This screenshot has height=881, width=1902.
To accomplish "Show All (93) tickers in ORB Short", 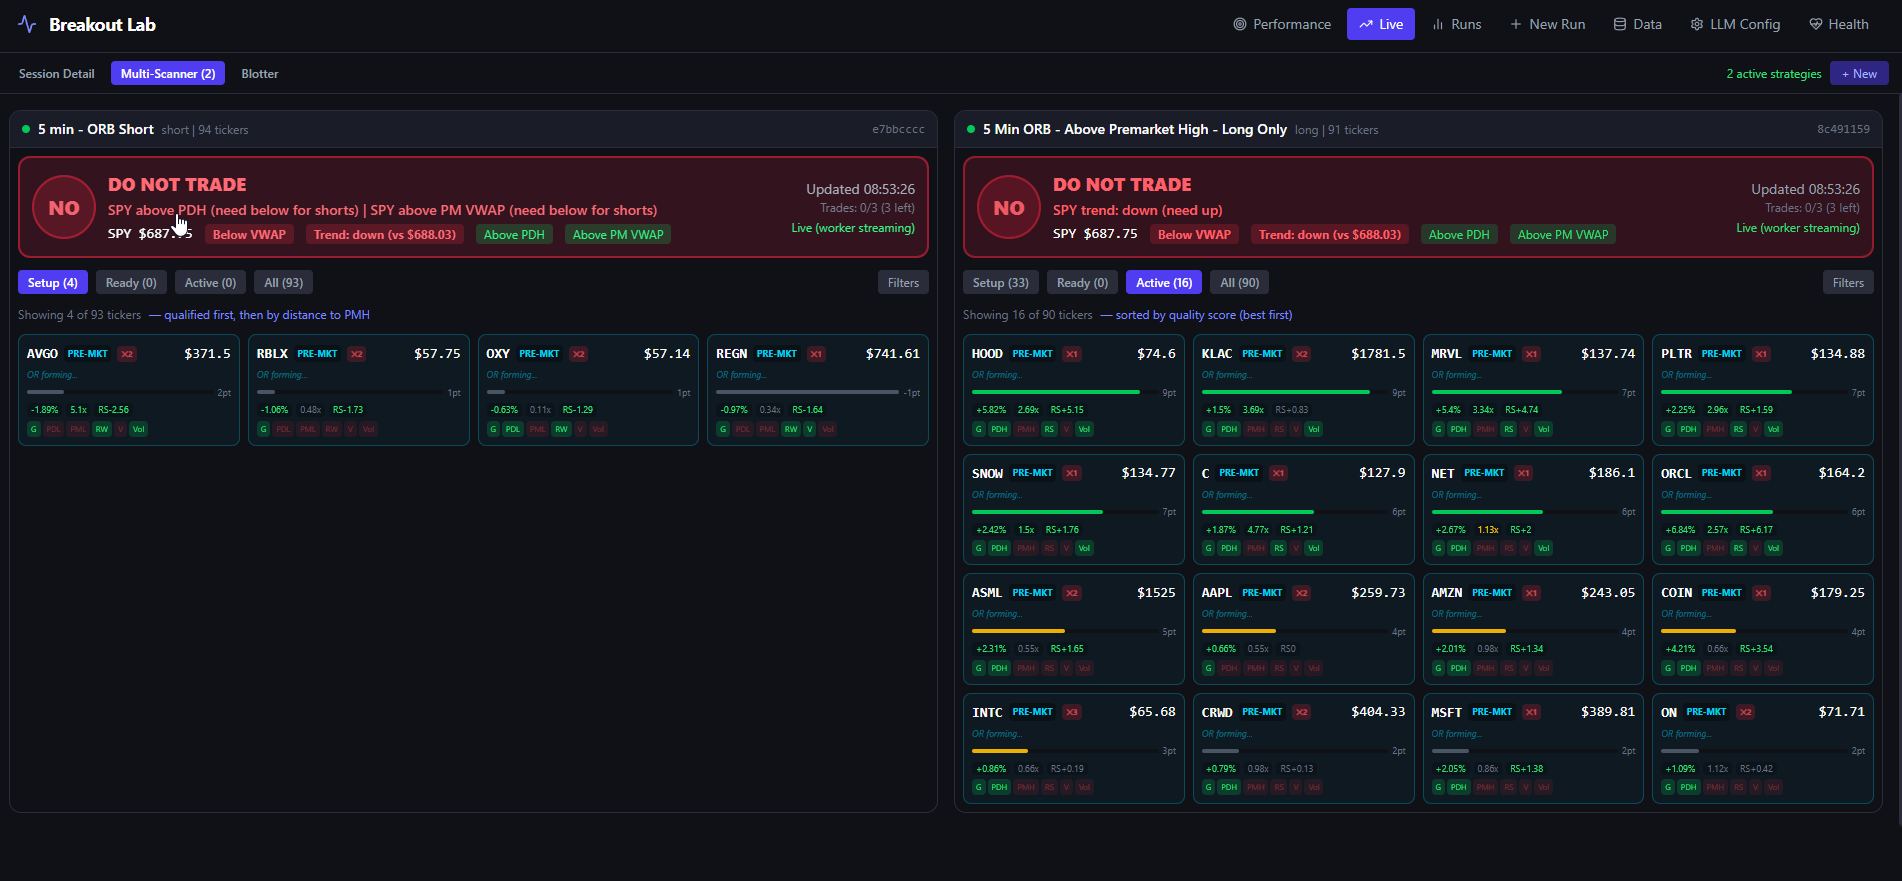I will (284, 283).
